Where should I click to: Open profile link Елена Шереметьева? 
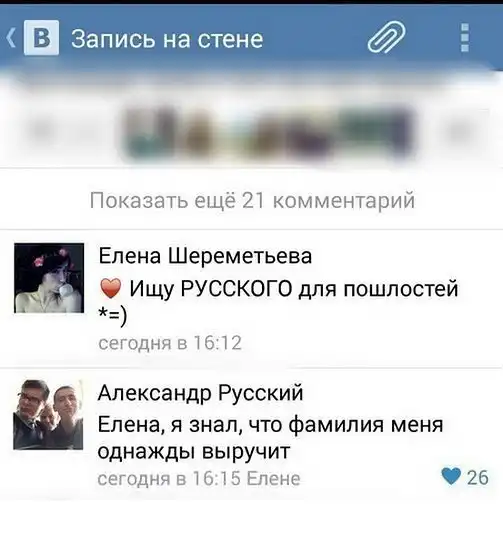coord(205,256)
